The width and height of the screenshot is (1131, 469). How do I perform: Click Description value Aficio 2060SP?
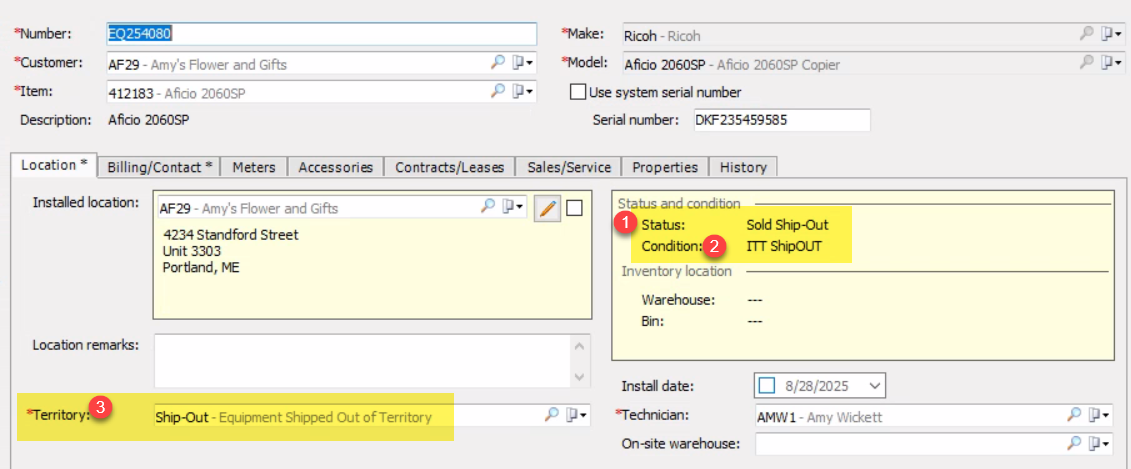tap(149, 120)
